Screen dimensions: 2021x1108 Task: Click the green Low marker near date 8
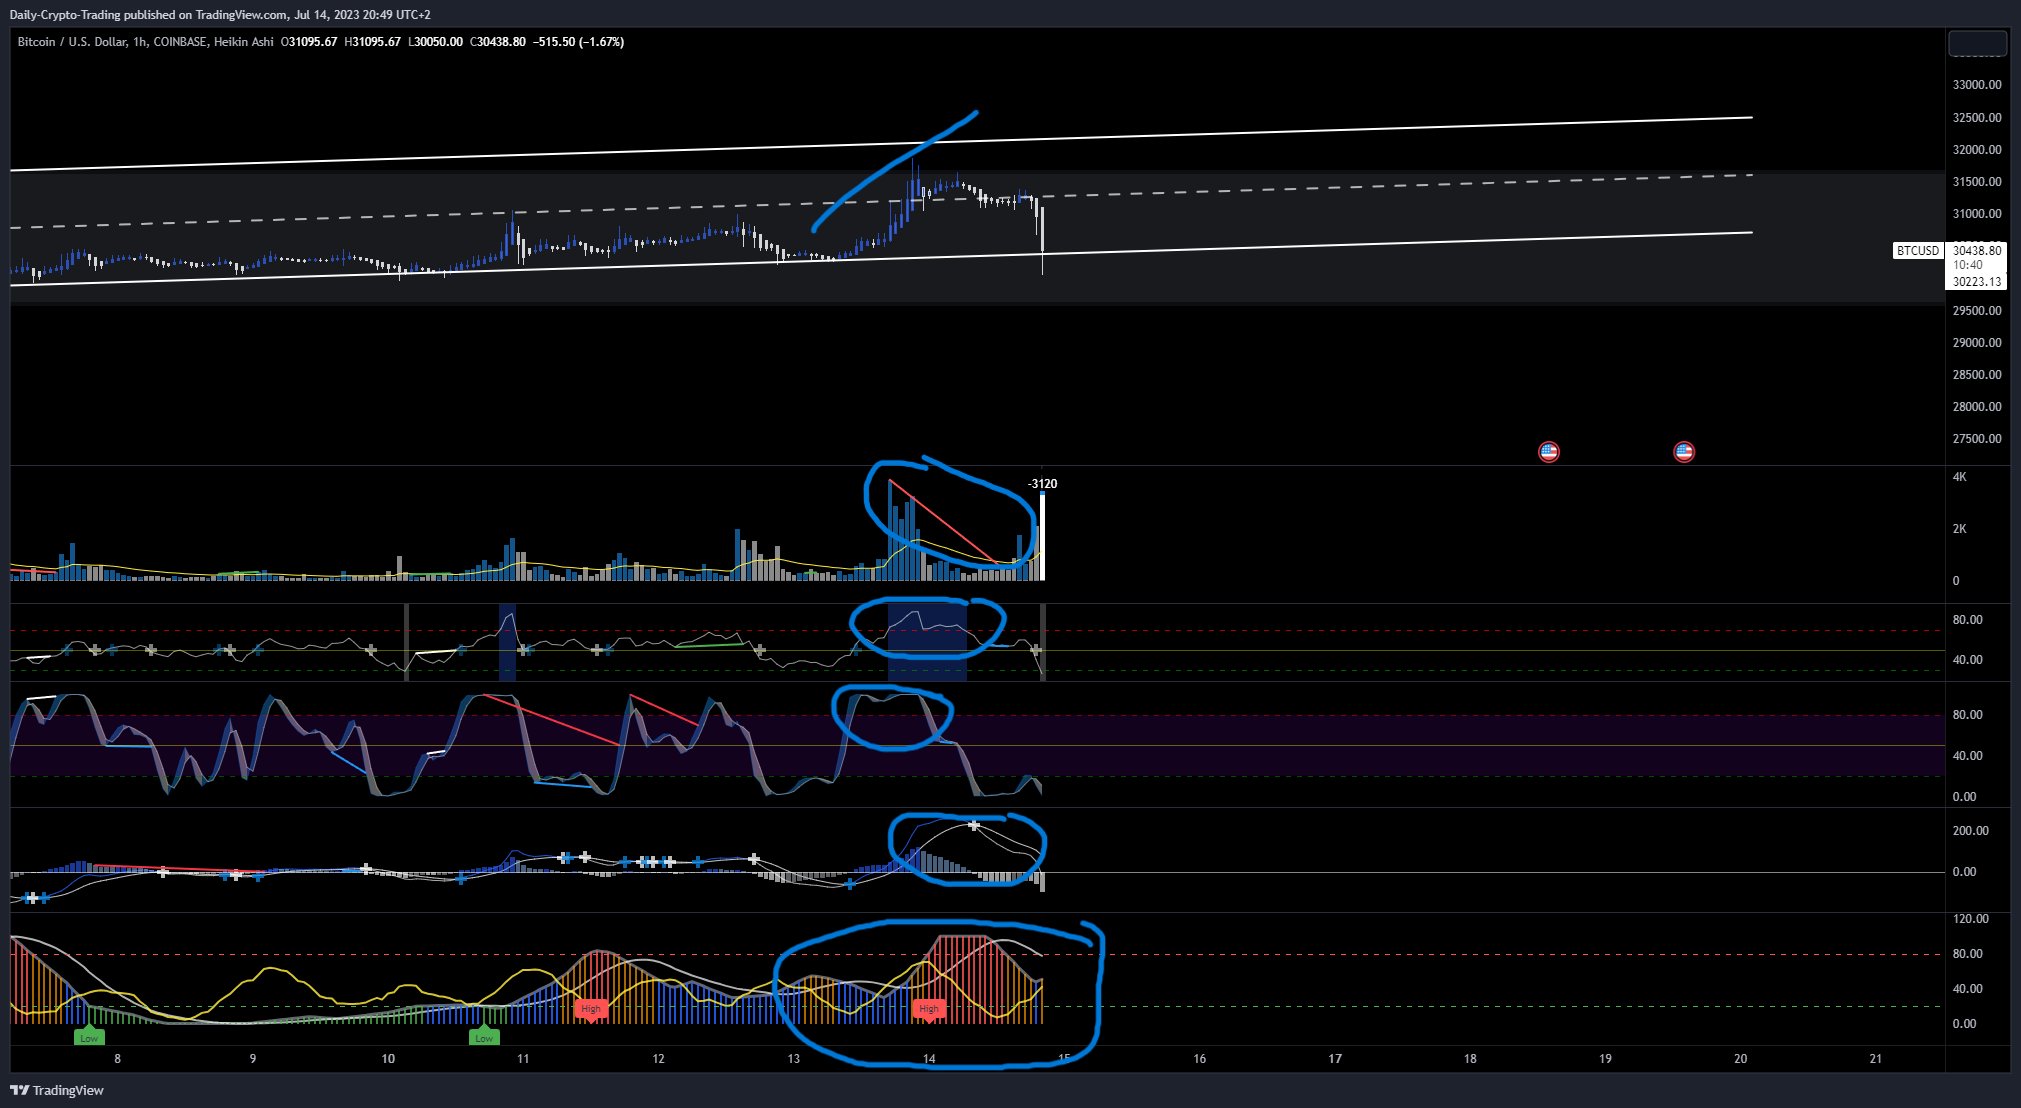(x=89, y=1037)
